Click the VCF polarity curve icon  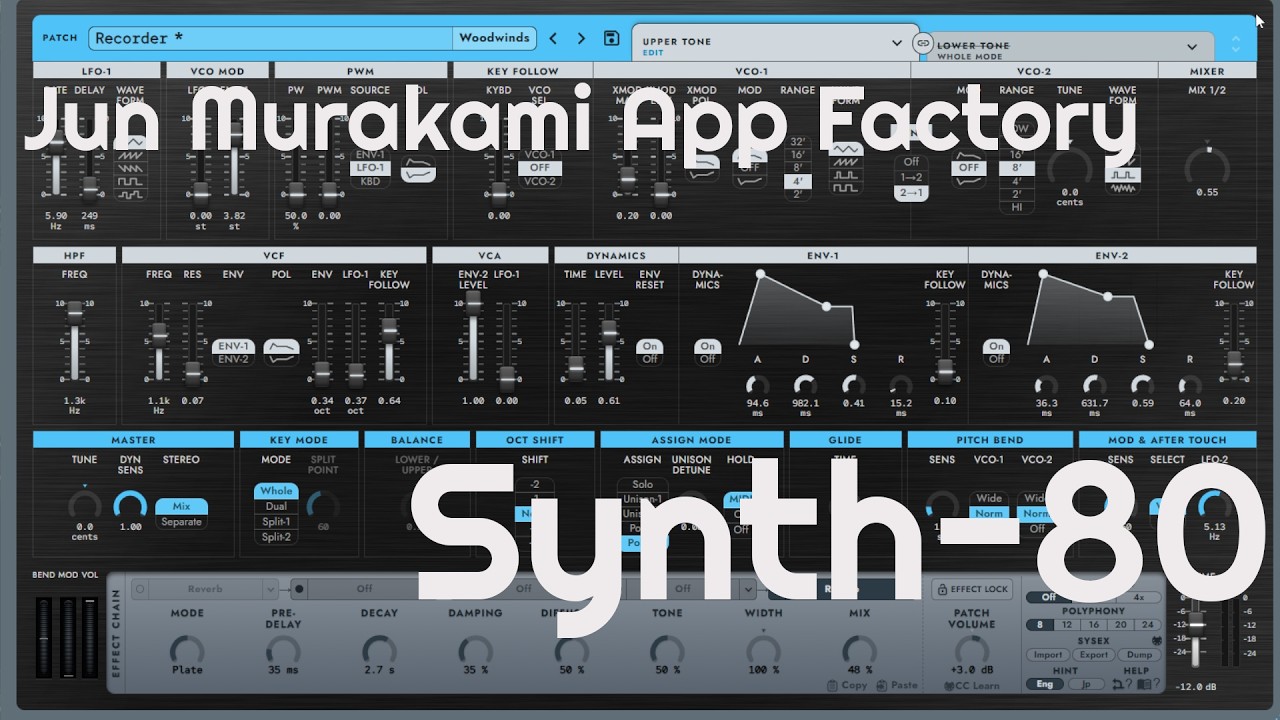281,352
